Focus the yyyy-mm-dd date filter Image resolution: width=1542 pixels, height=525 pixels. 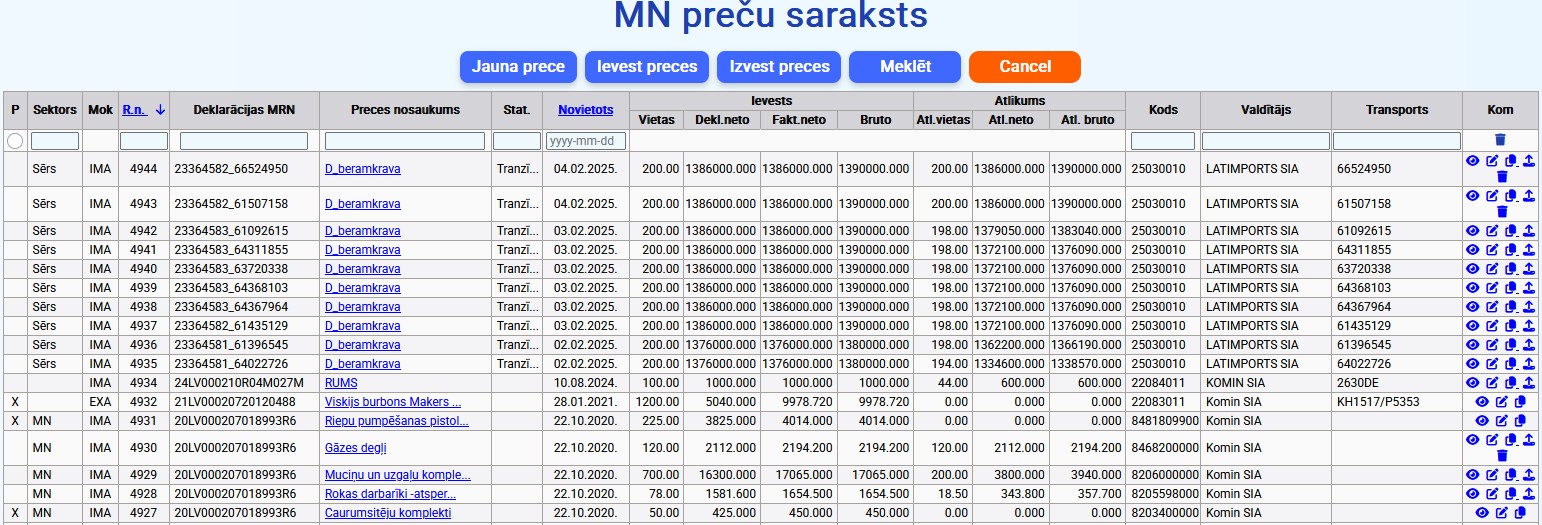tap(586, 141)
